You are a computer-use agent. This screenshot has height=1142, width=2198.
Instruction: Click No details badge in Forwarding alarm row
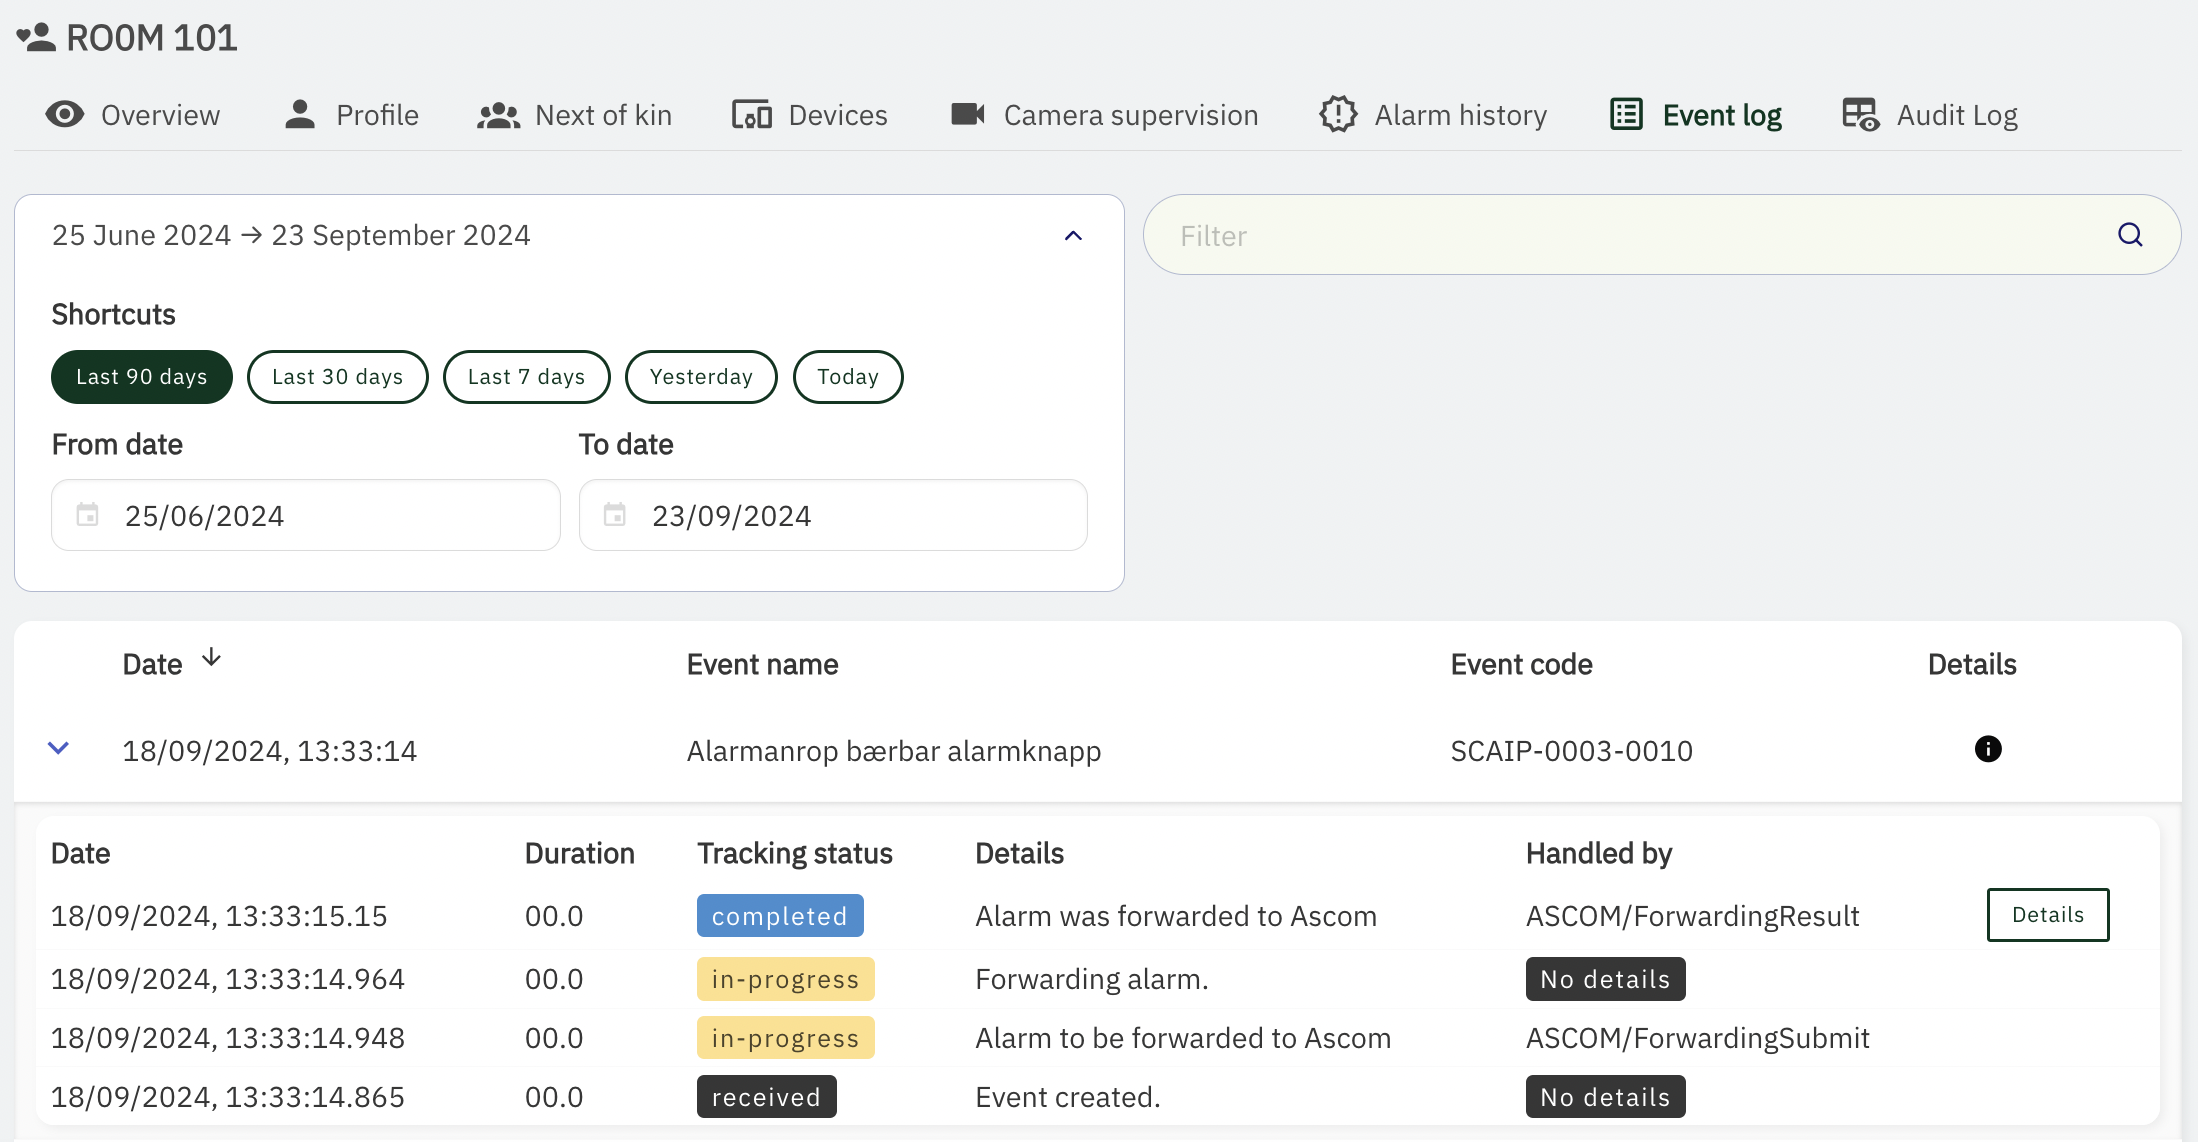1606,979
